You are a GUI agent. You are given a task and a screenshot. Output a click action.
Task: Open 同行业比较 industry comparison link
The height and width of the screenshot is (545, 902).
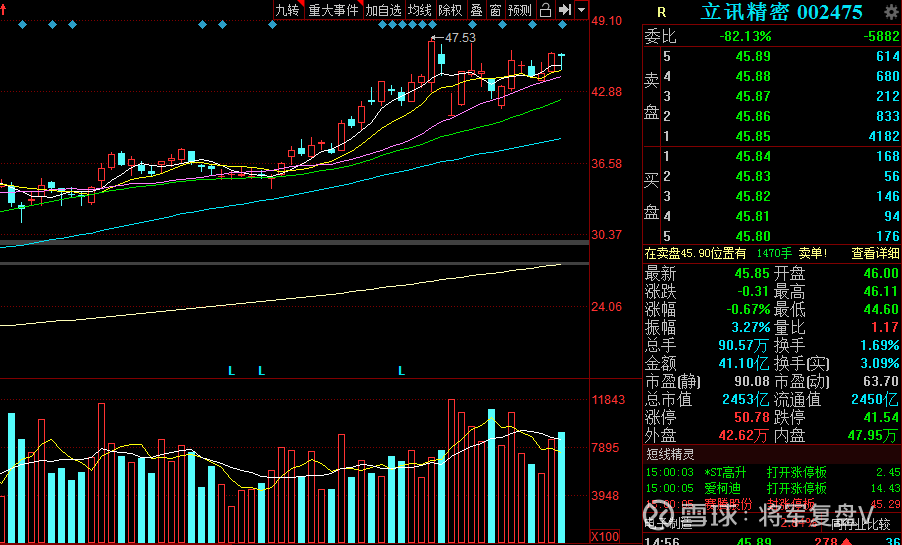[x=860, y=523]
